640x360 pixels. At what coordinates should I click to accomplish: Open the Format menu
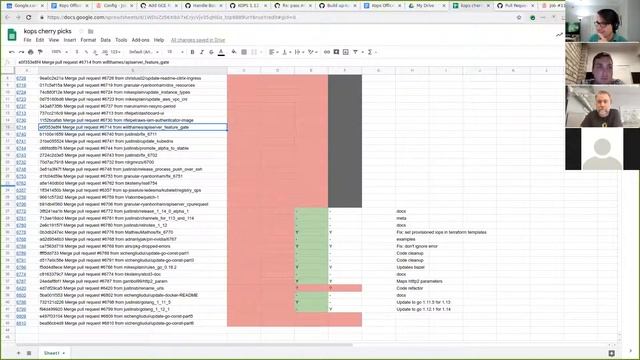pos(88,40)
